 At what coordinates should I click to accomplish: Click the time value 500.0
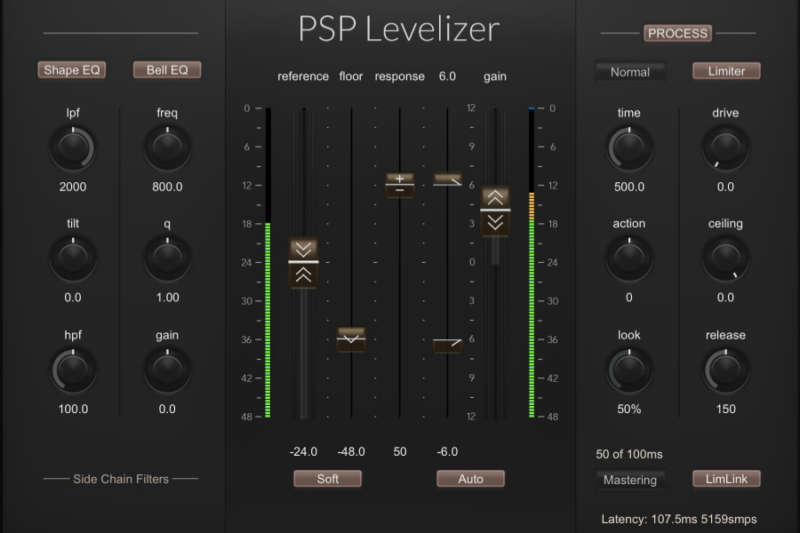(x=629, y=187)
